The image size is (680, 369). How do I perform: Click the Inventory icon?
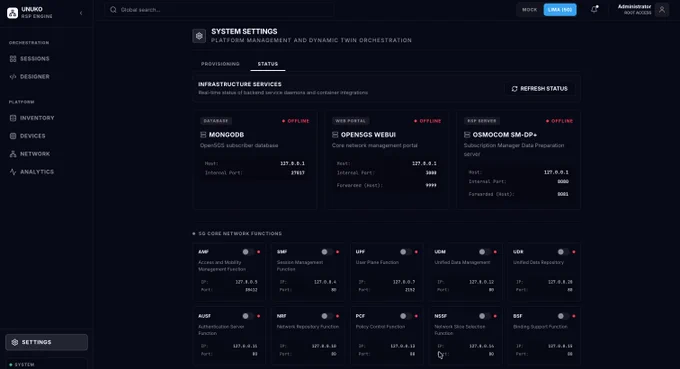(x=13, y=118)
